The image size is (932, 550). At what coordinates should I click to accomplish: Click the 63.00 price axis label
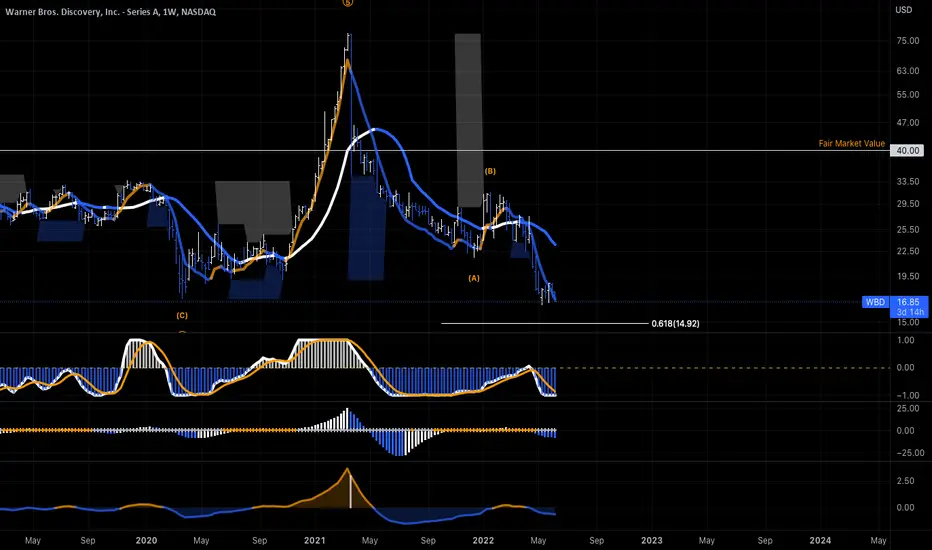tap(908, 71)
